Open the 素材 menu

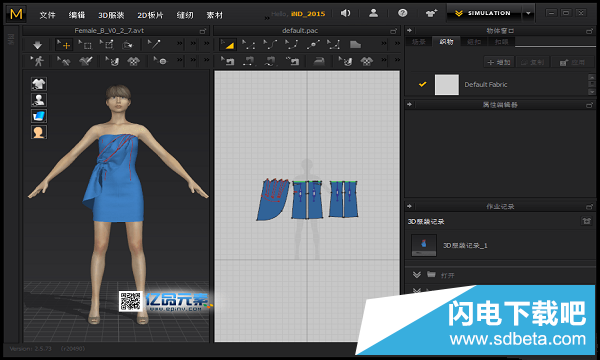coord(214,15)
